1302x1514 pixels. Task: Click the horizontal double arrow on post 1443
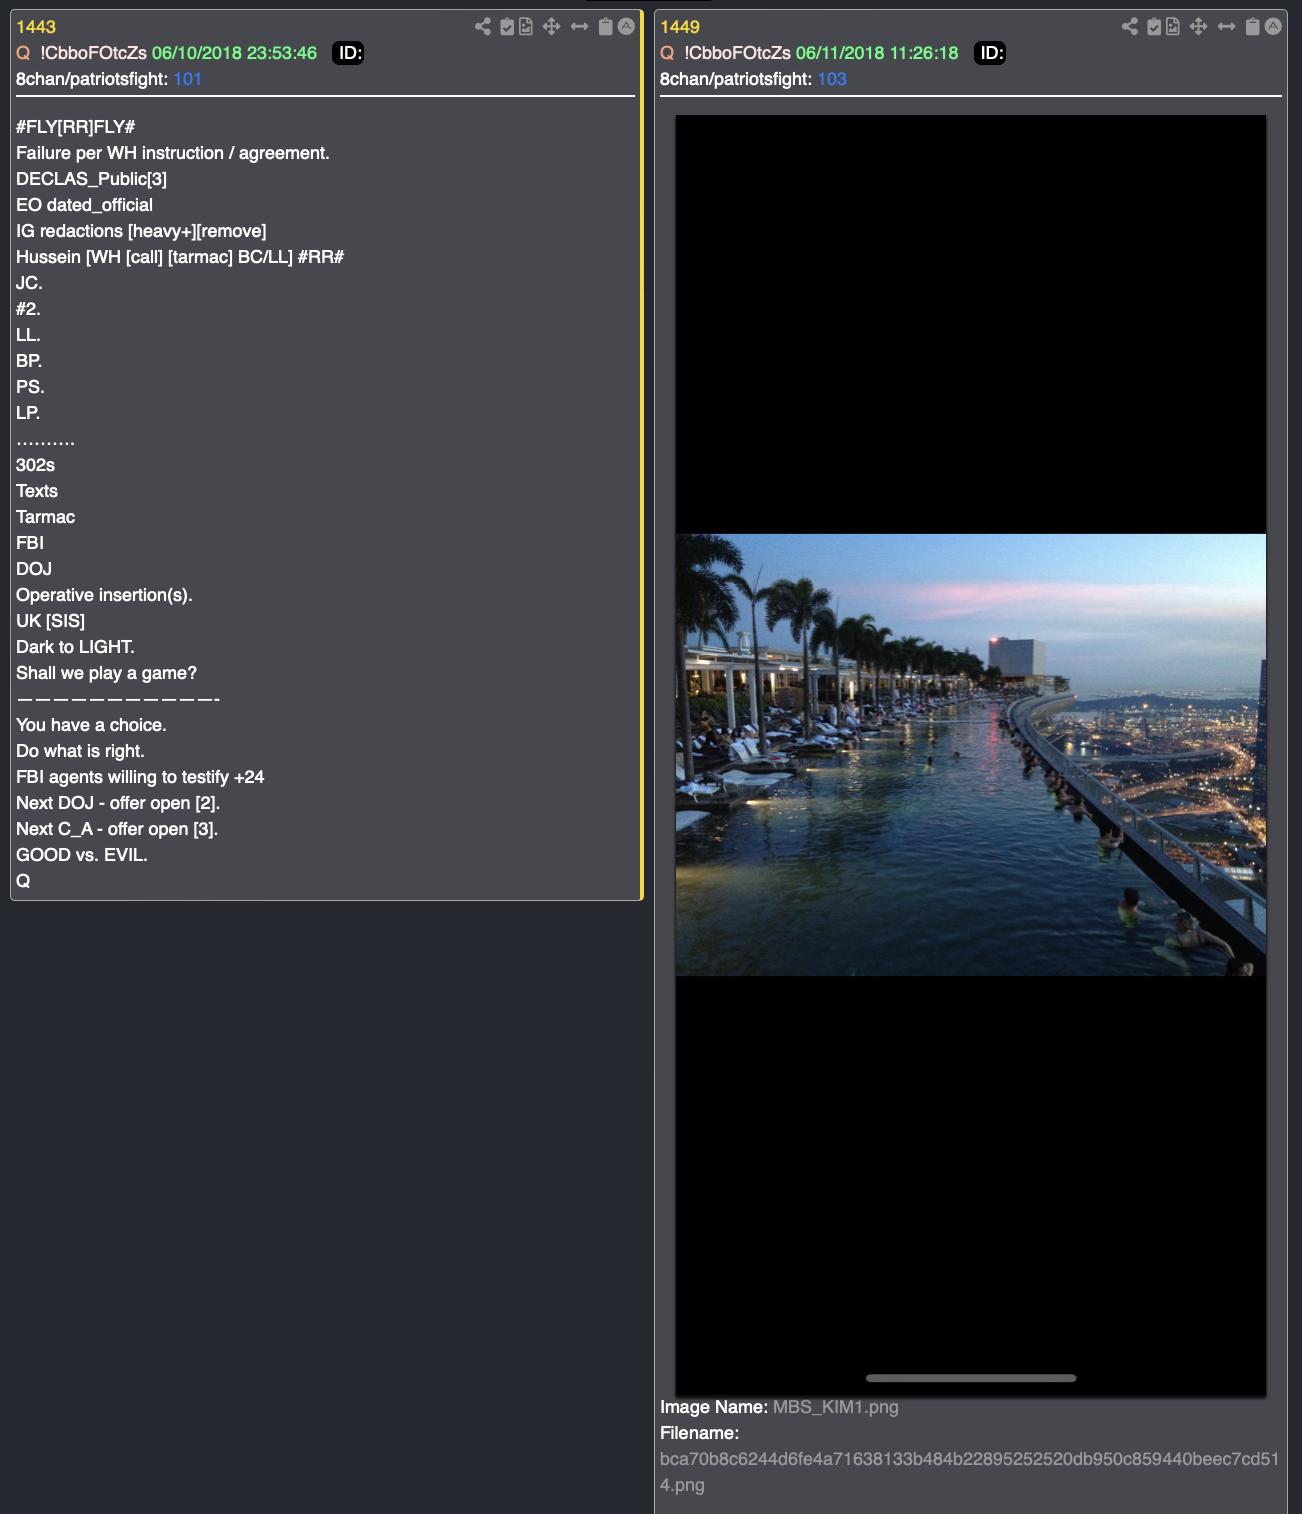579,27
